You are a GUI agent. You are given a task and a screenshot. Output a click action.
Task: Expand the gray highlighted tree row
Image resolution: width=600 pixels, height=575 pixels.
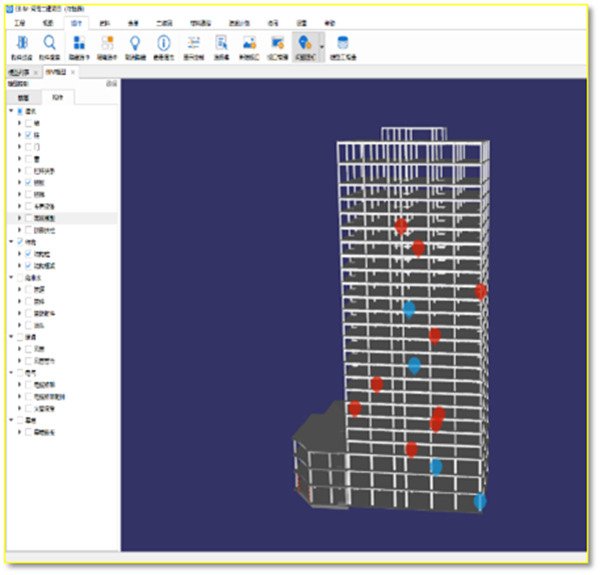pyautogui.click(x=19, y=218)
